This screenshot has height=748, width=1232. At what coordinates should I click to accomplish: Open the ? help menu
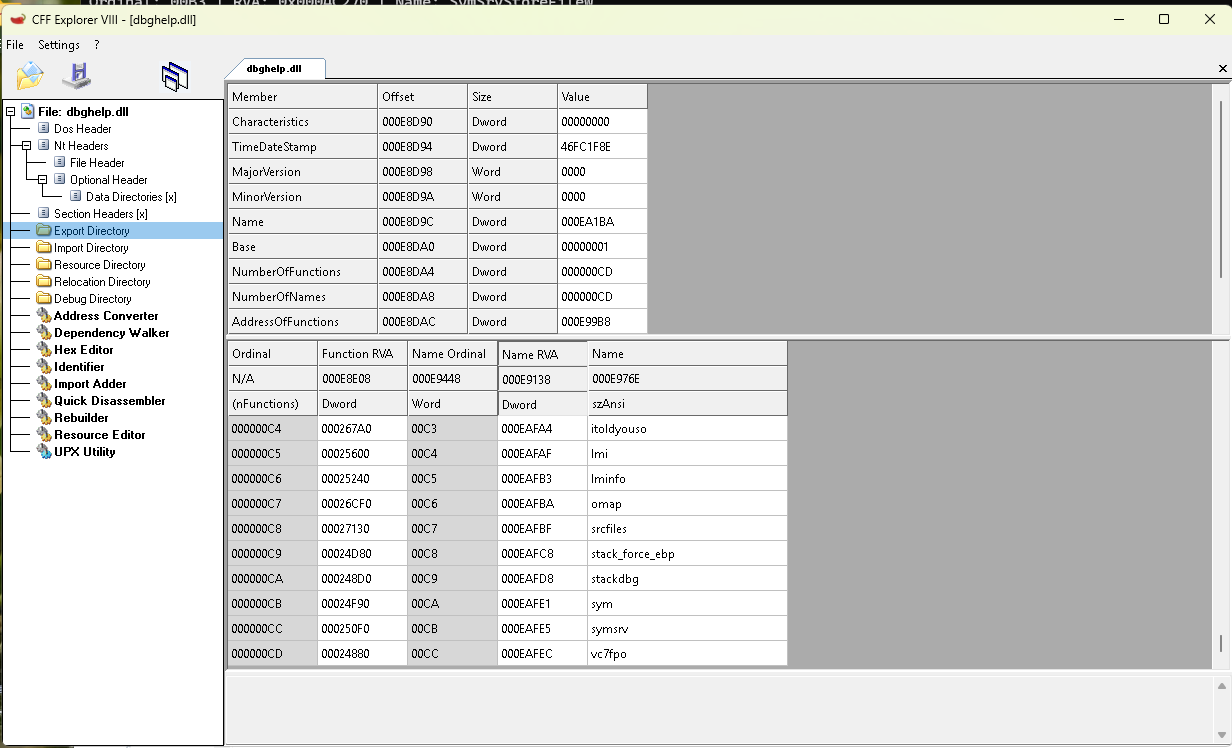[x=97, y=45]
